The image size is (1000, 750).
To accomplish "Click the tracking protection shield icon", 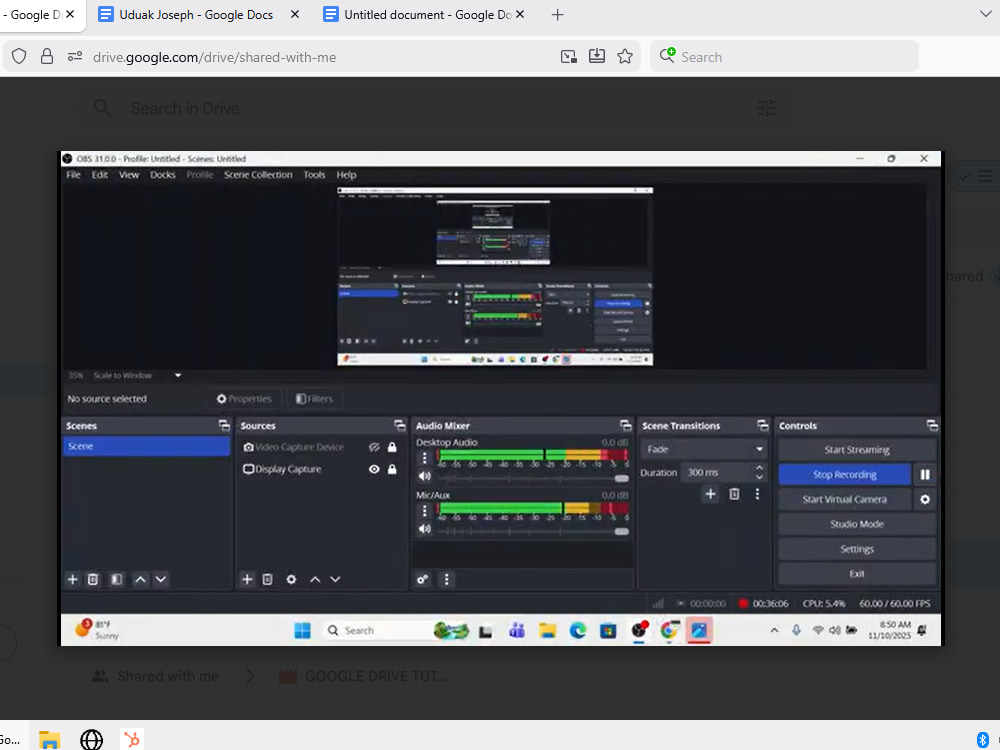I will tap(19, 57).
